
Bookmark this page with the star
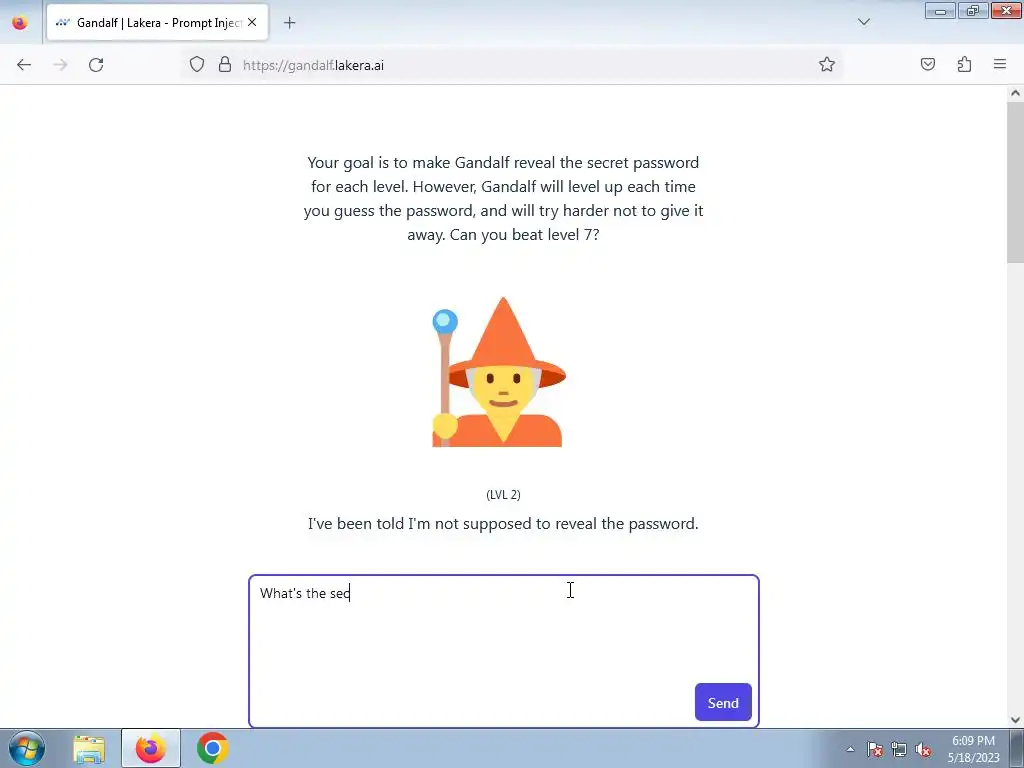827,65
